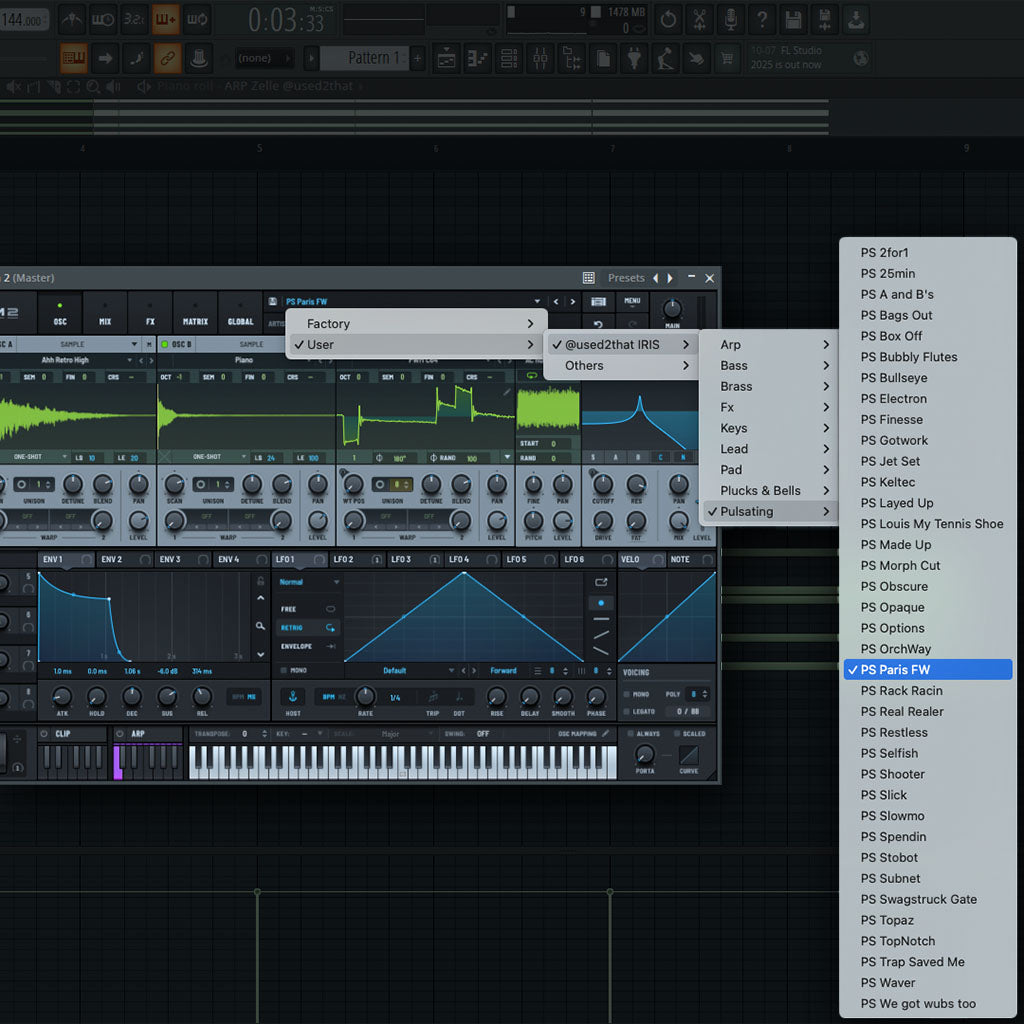This screenshot has height=1024, width=1024.
Task: Click the link chain icon in toolbar
Action: point(167,59)
